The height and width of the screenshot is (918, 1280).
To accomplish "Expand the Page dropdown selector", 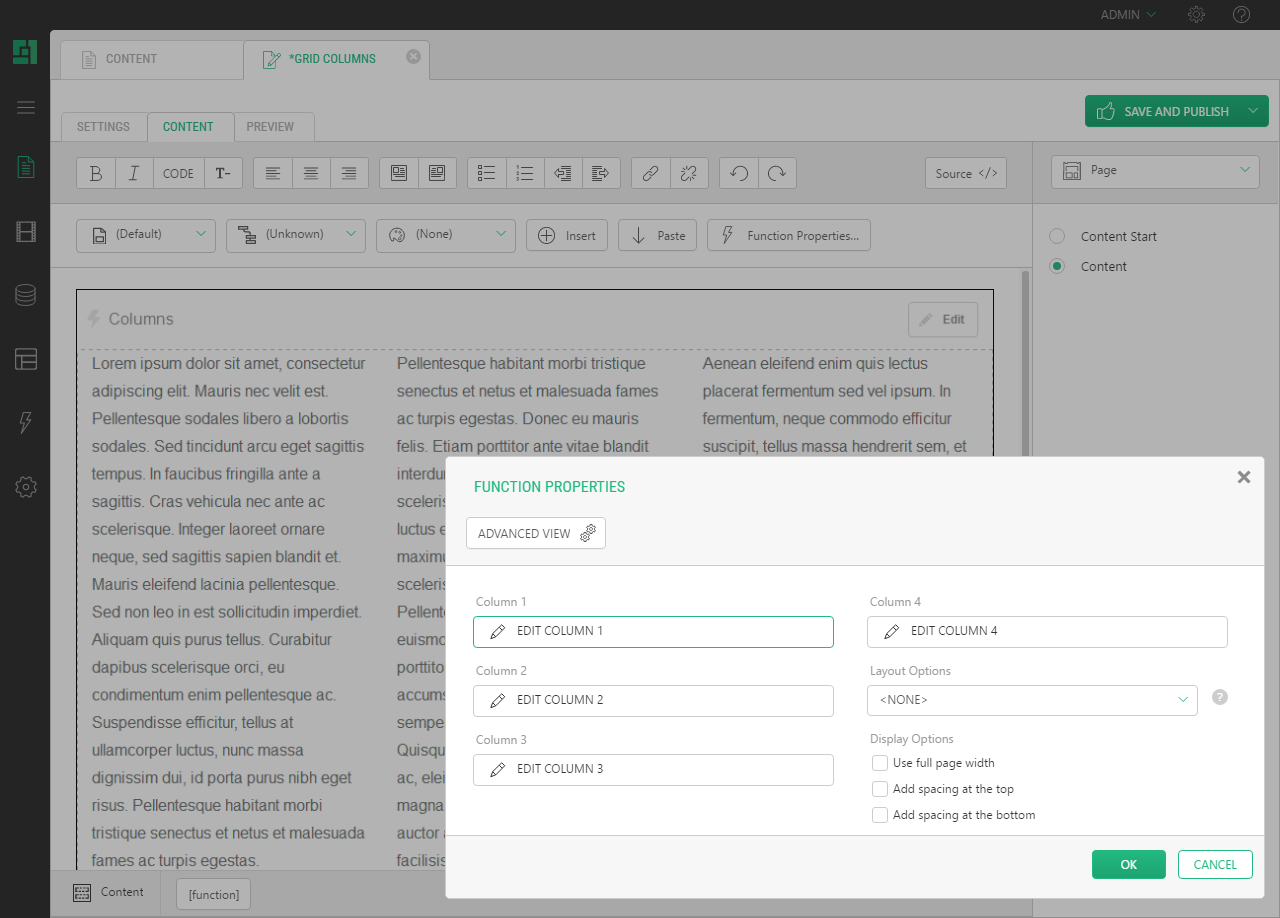I will (1155, 171).
